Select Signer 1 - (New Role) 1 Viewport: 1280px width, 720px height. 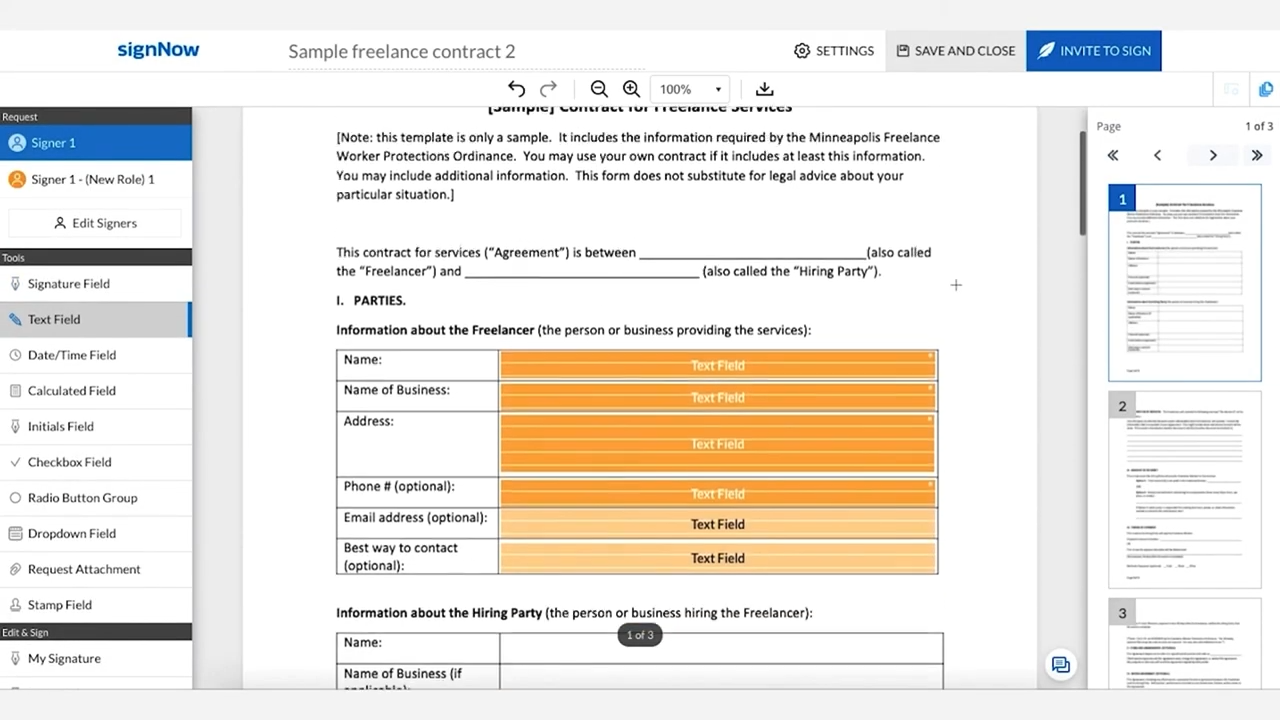coord(96,179)
